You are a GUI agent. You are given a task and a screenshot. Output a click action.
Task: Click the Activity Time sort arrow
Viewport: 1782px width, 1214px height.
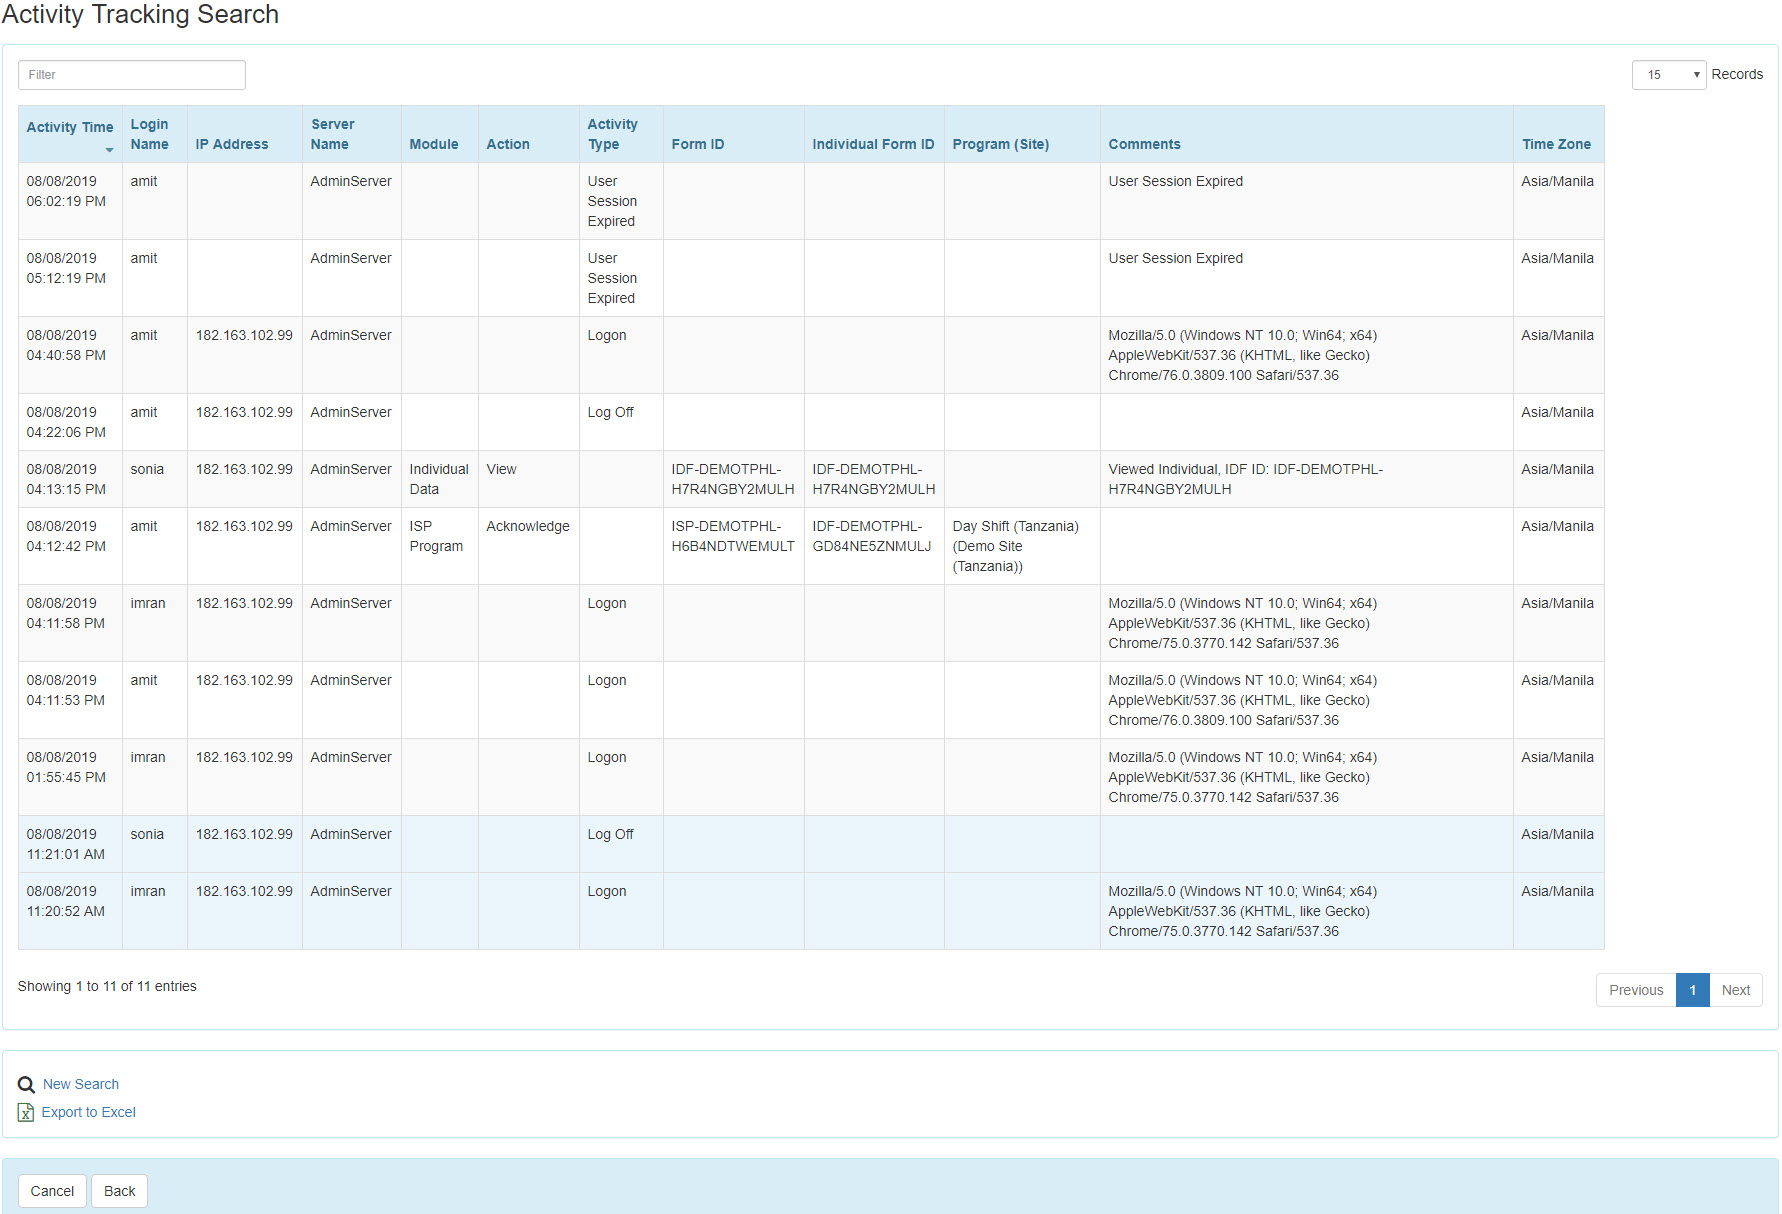click(109, 150)
